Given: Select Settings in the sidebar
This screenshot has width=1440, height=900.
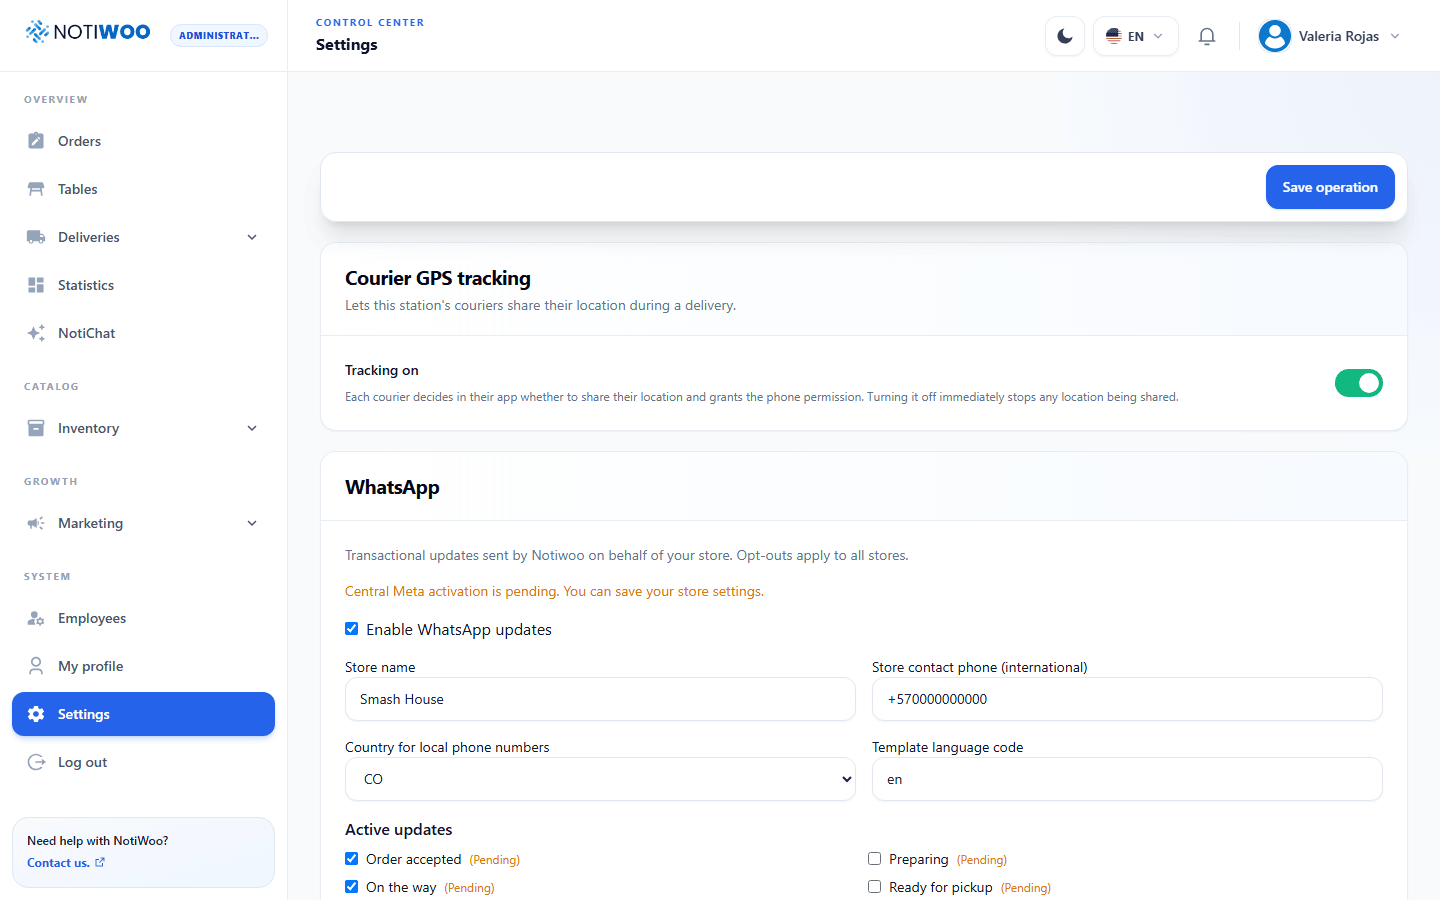Looking at the screenshot, I should (143, 714).
